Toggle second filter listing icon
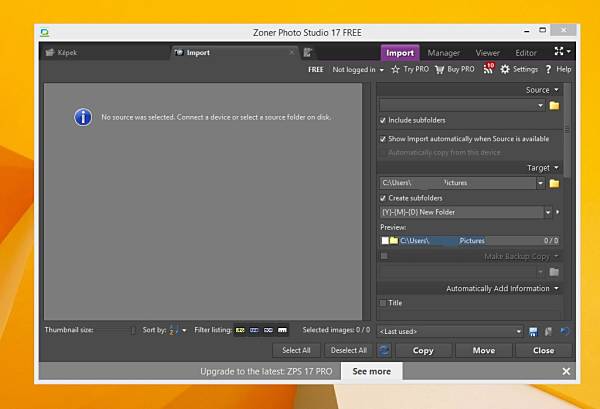This screenshot has height=409, width=600. point(254,330)
